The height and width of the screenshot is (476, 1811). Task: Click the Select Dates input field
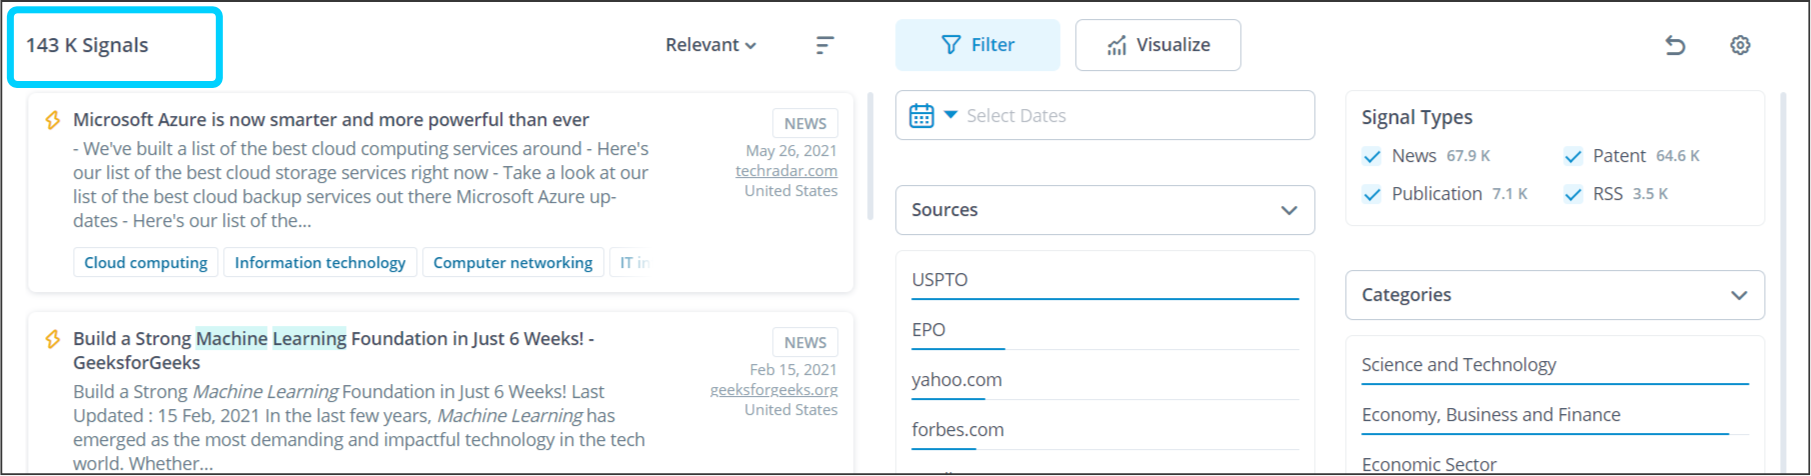(x=1130, y=116)
